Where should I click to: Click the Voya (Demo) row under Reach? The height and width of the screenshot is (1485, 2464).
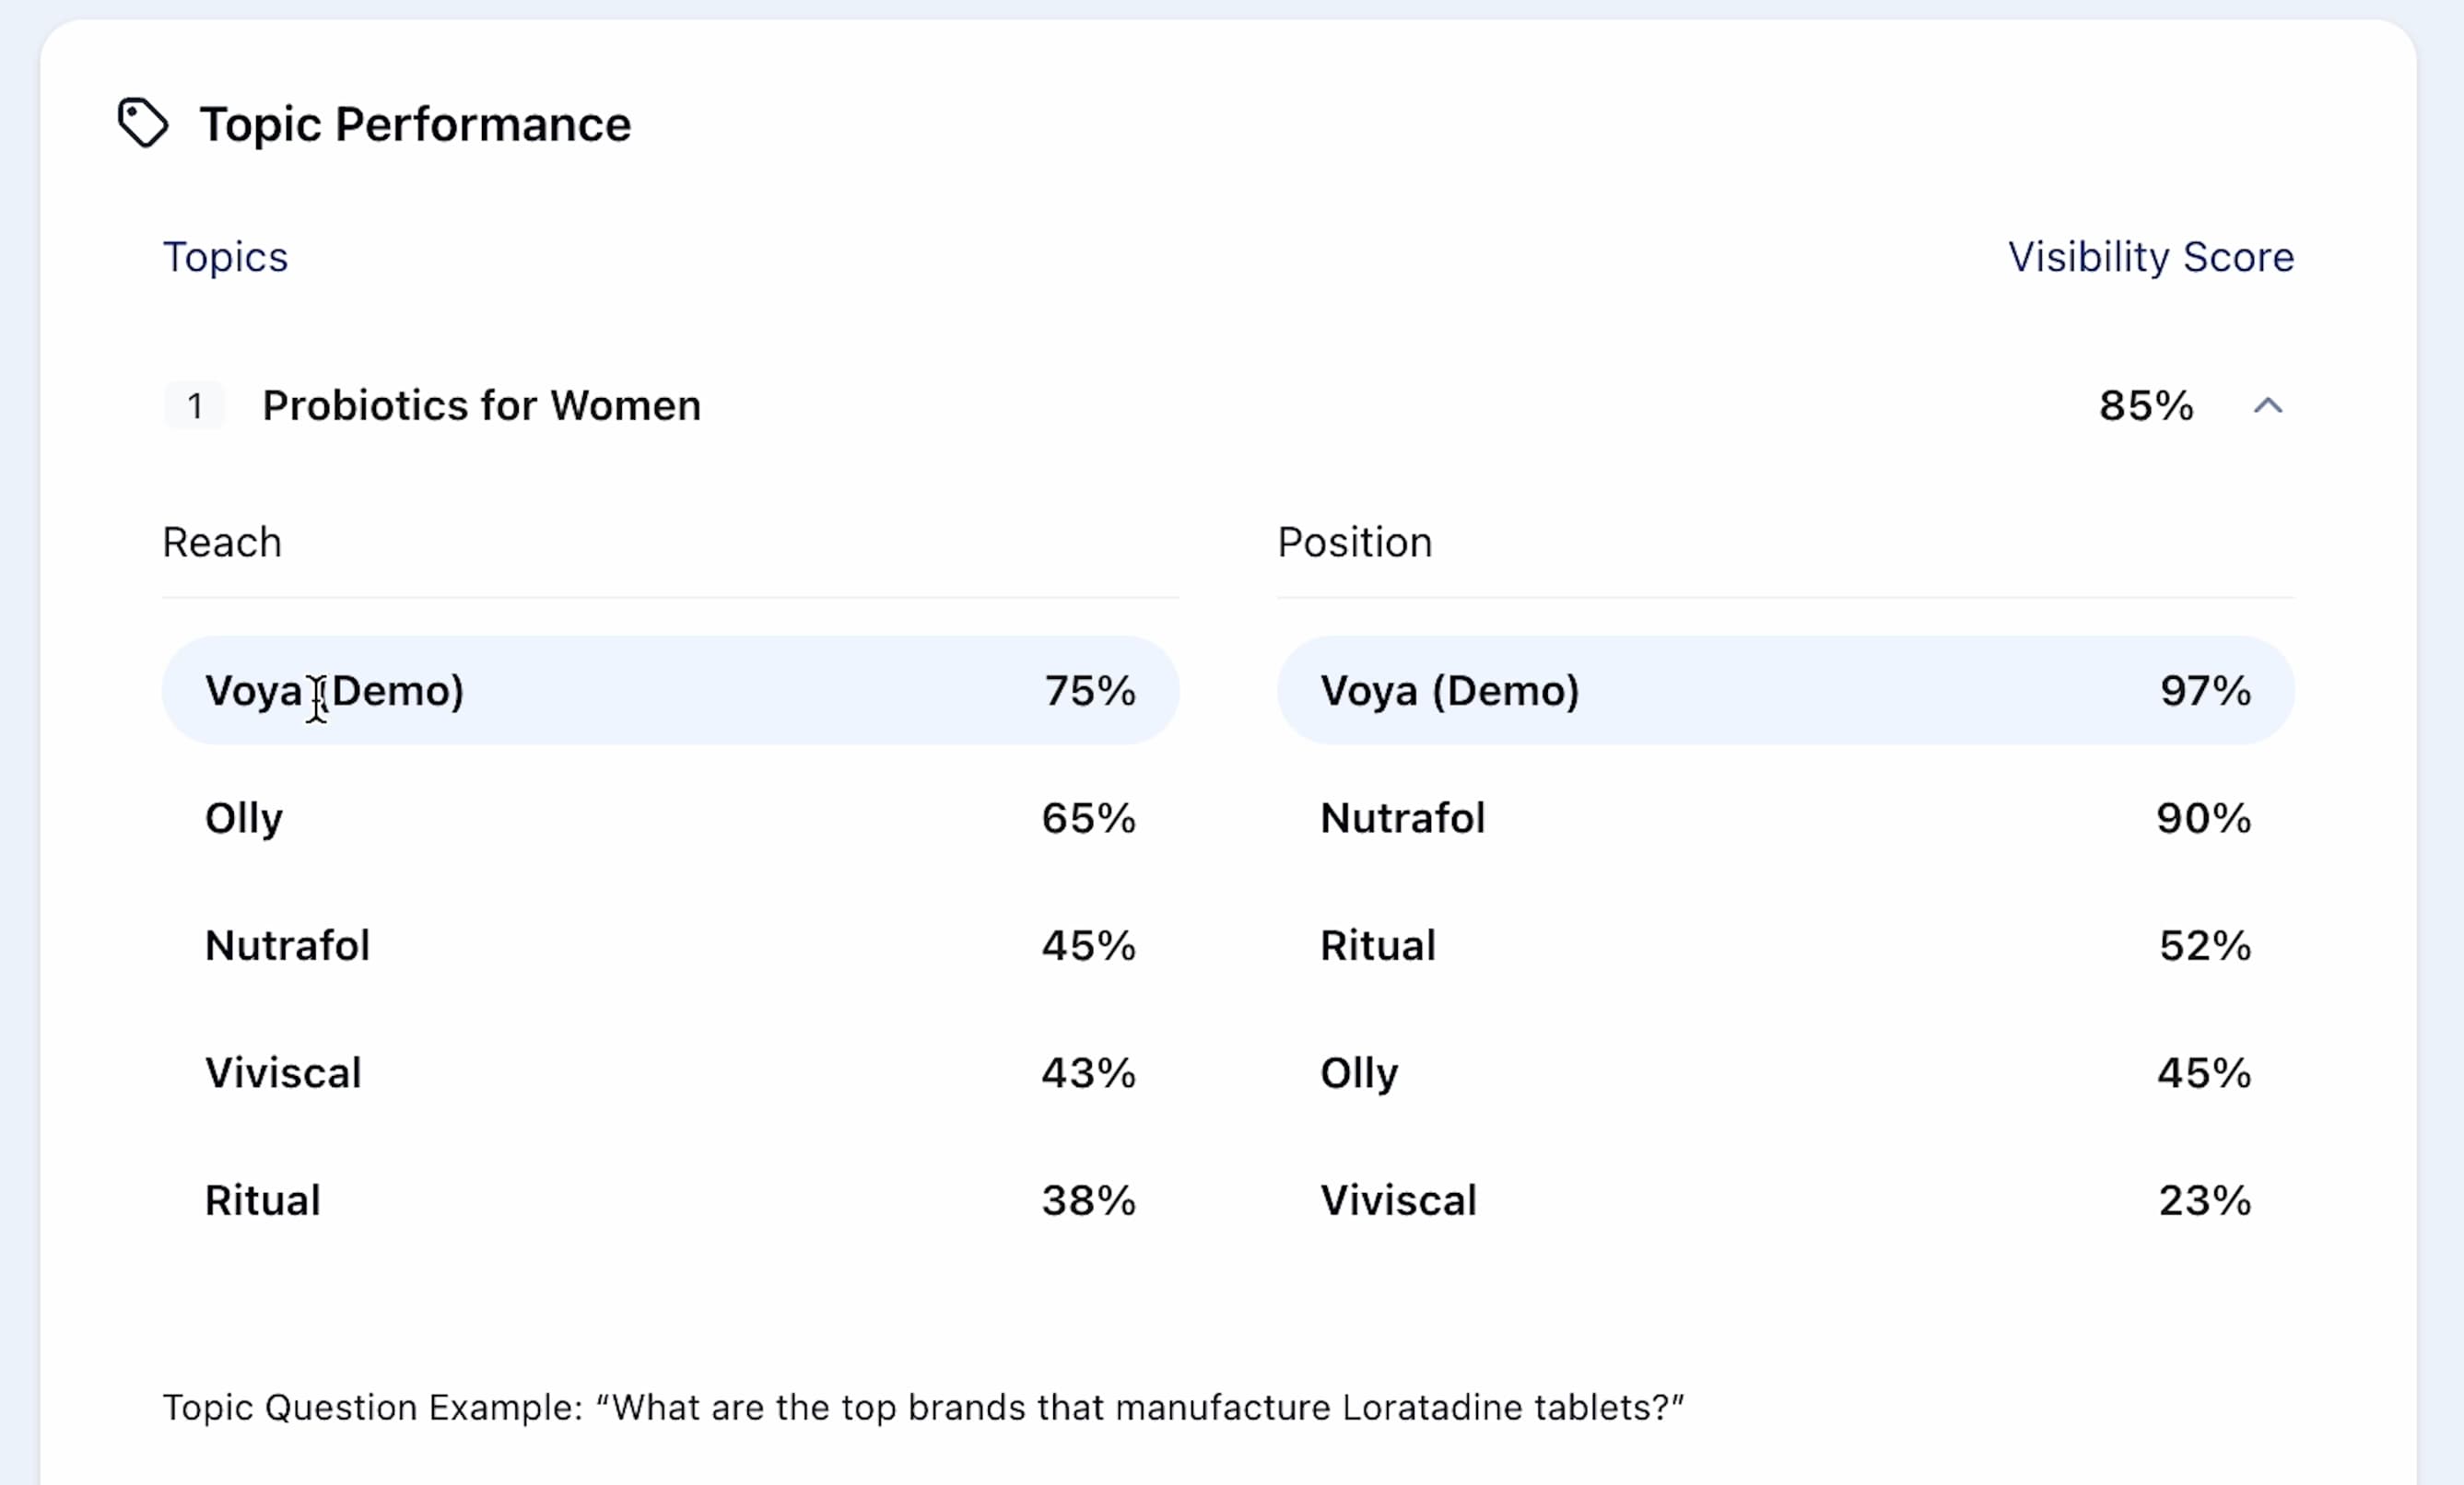670,691
